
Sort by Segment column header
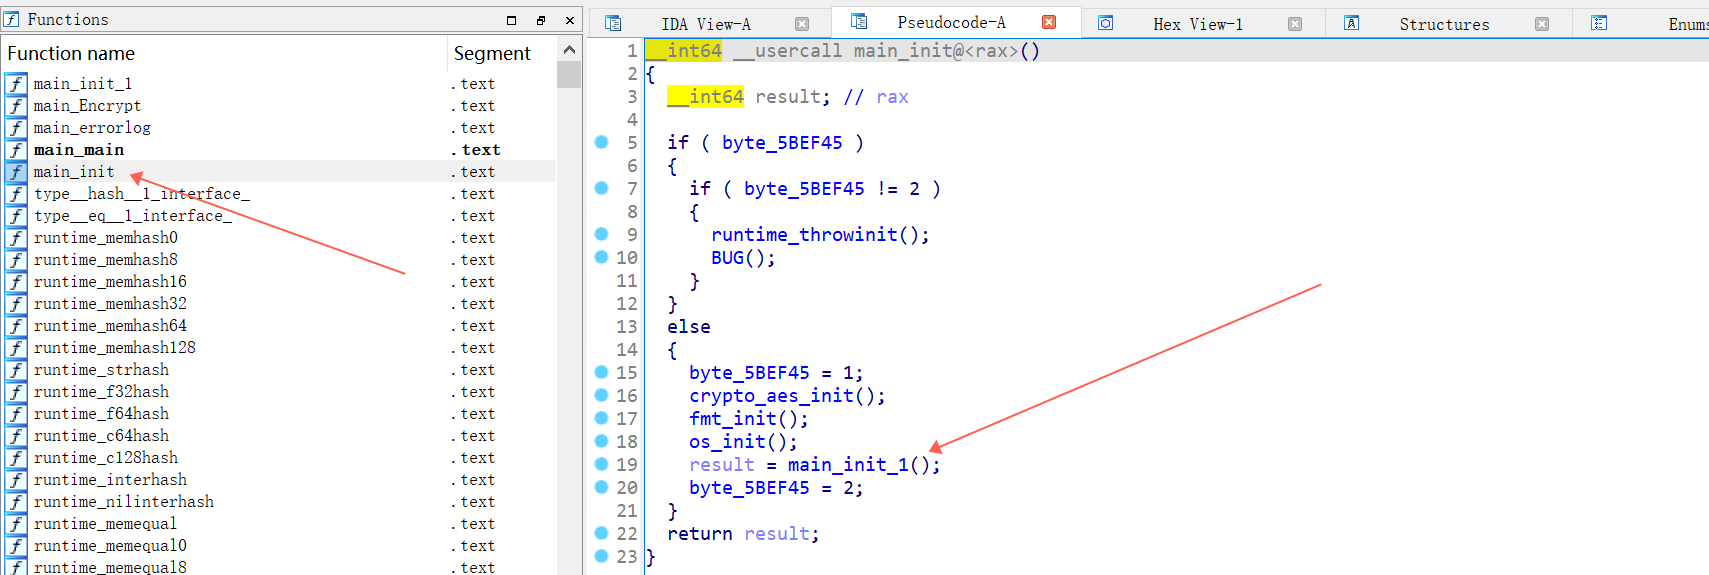[x=501, y=53]
